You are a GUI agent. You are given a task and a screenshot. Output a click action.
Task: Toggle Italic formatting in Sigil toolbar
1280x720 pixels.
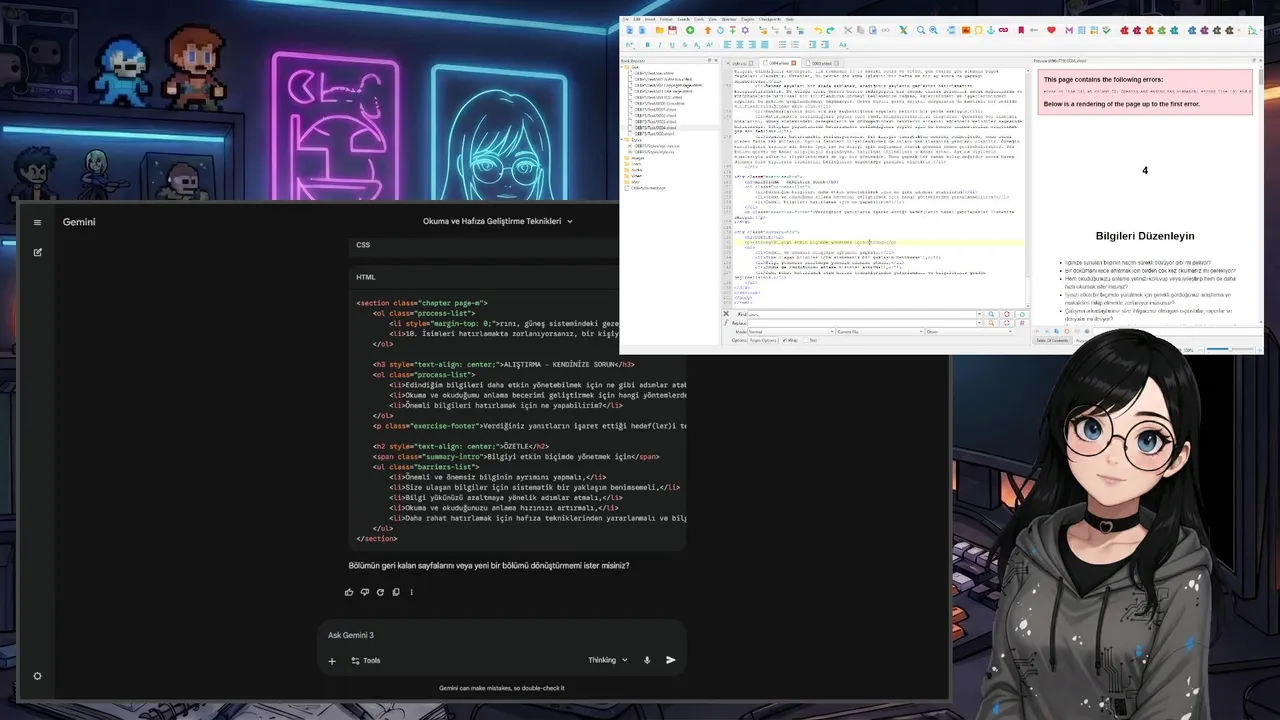(x=659, y=45)
